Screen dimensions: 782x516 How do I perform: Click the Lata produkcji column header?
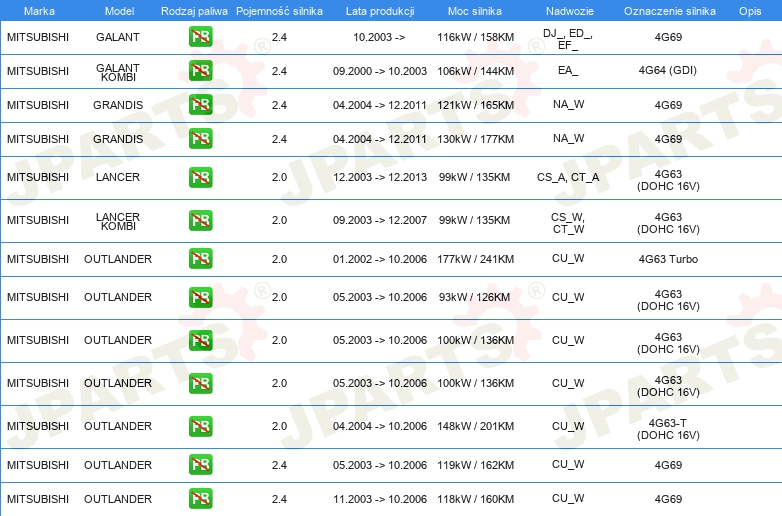(x=380, y=11)
